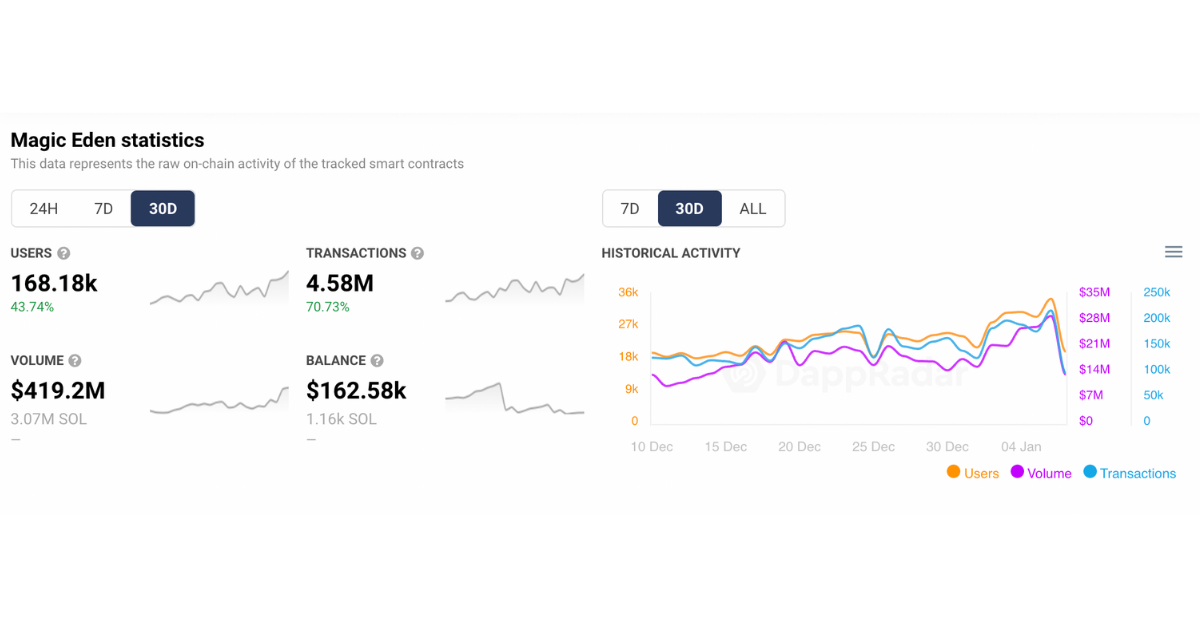This screenshot has width=1200, height=628.
Task: Click the Volume sparkline chart
Action: (219, 401)
